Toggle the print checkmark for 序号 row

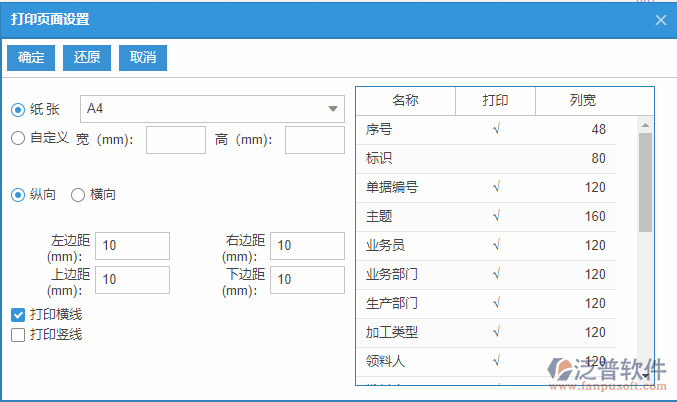click(x=496, y=130)
